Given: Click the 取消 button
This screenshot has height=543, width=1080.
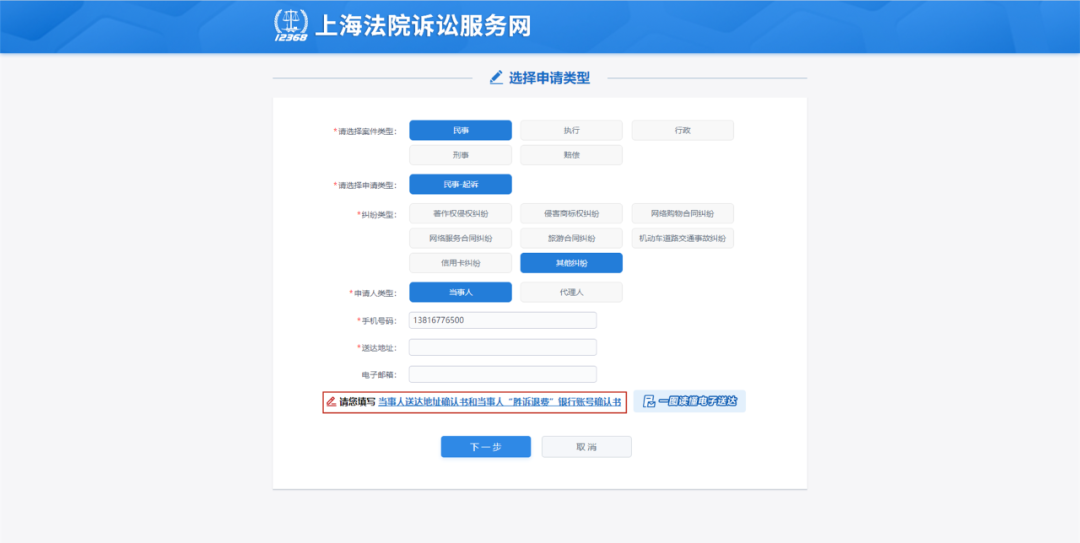Looking at the screenshot, I should click(x=586, y=447).
